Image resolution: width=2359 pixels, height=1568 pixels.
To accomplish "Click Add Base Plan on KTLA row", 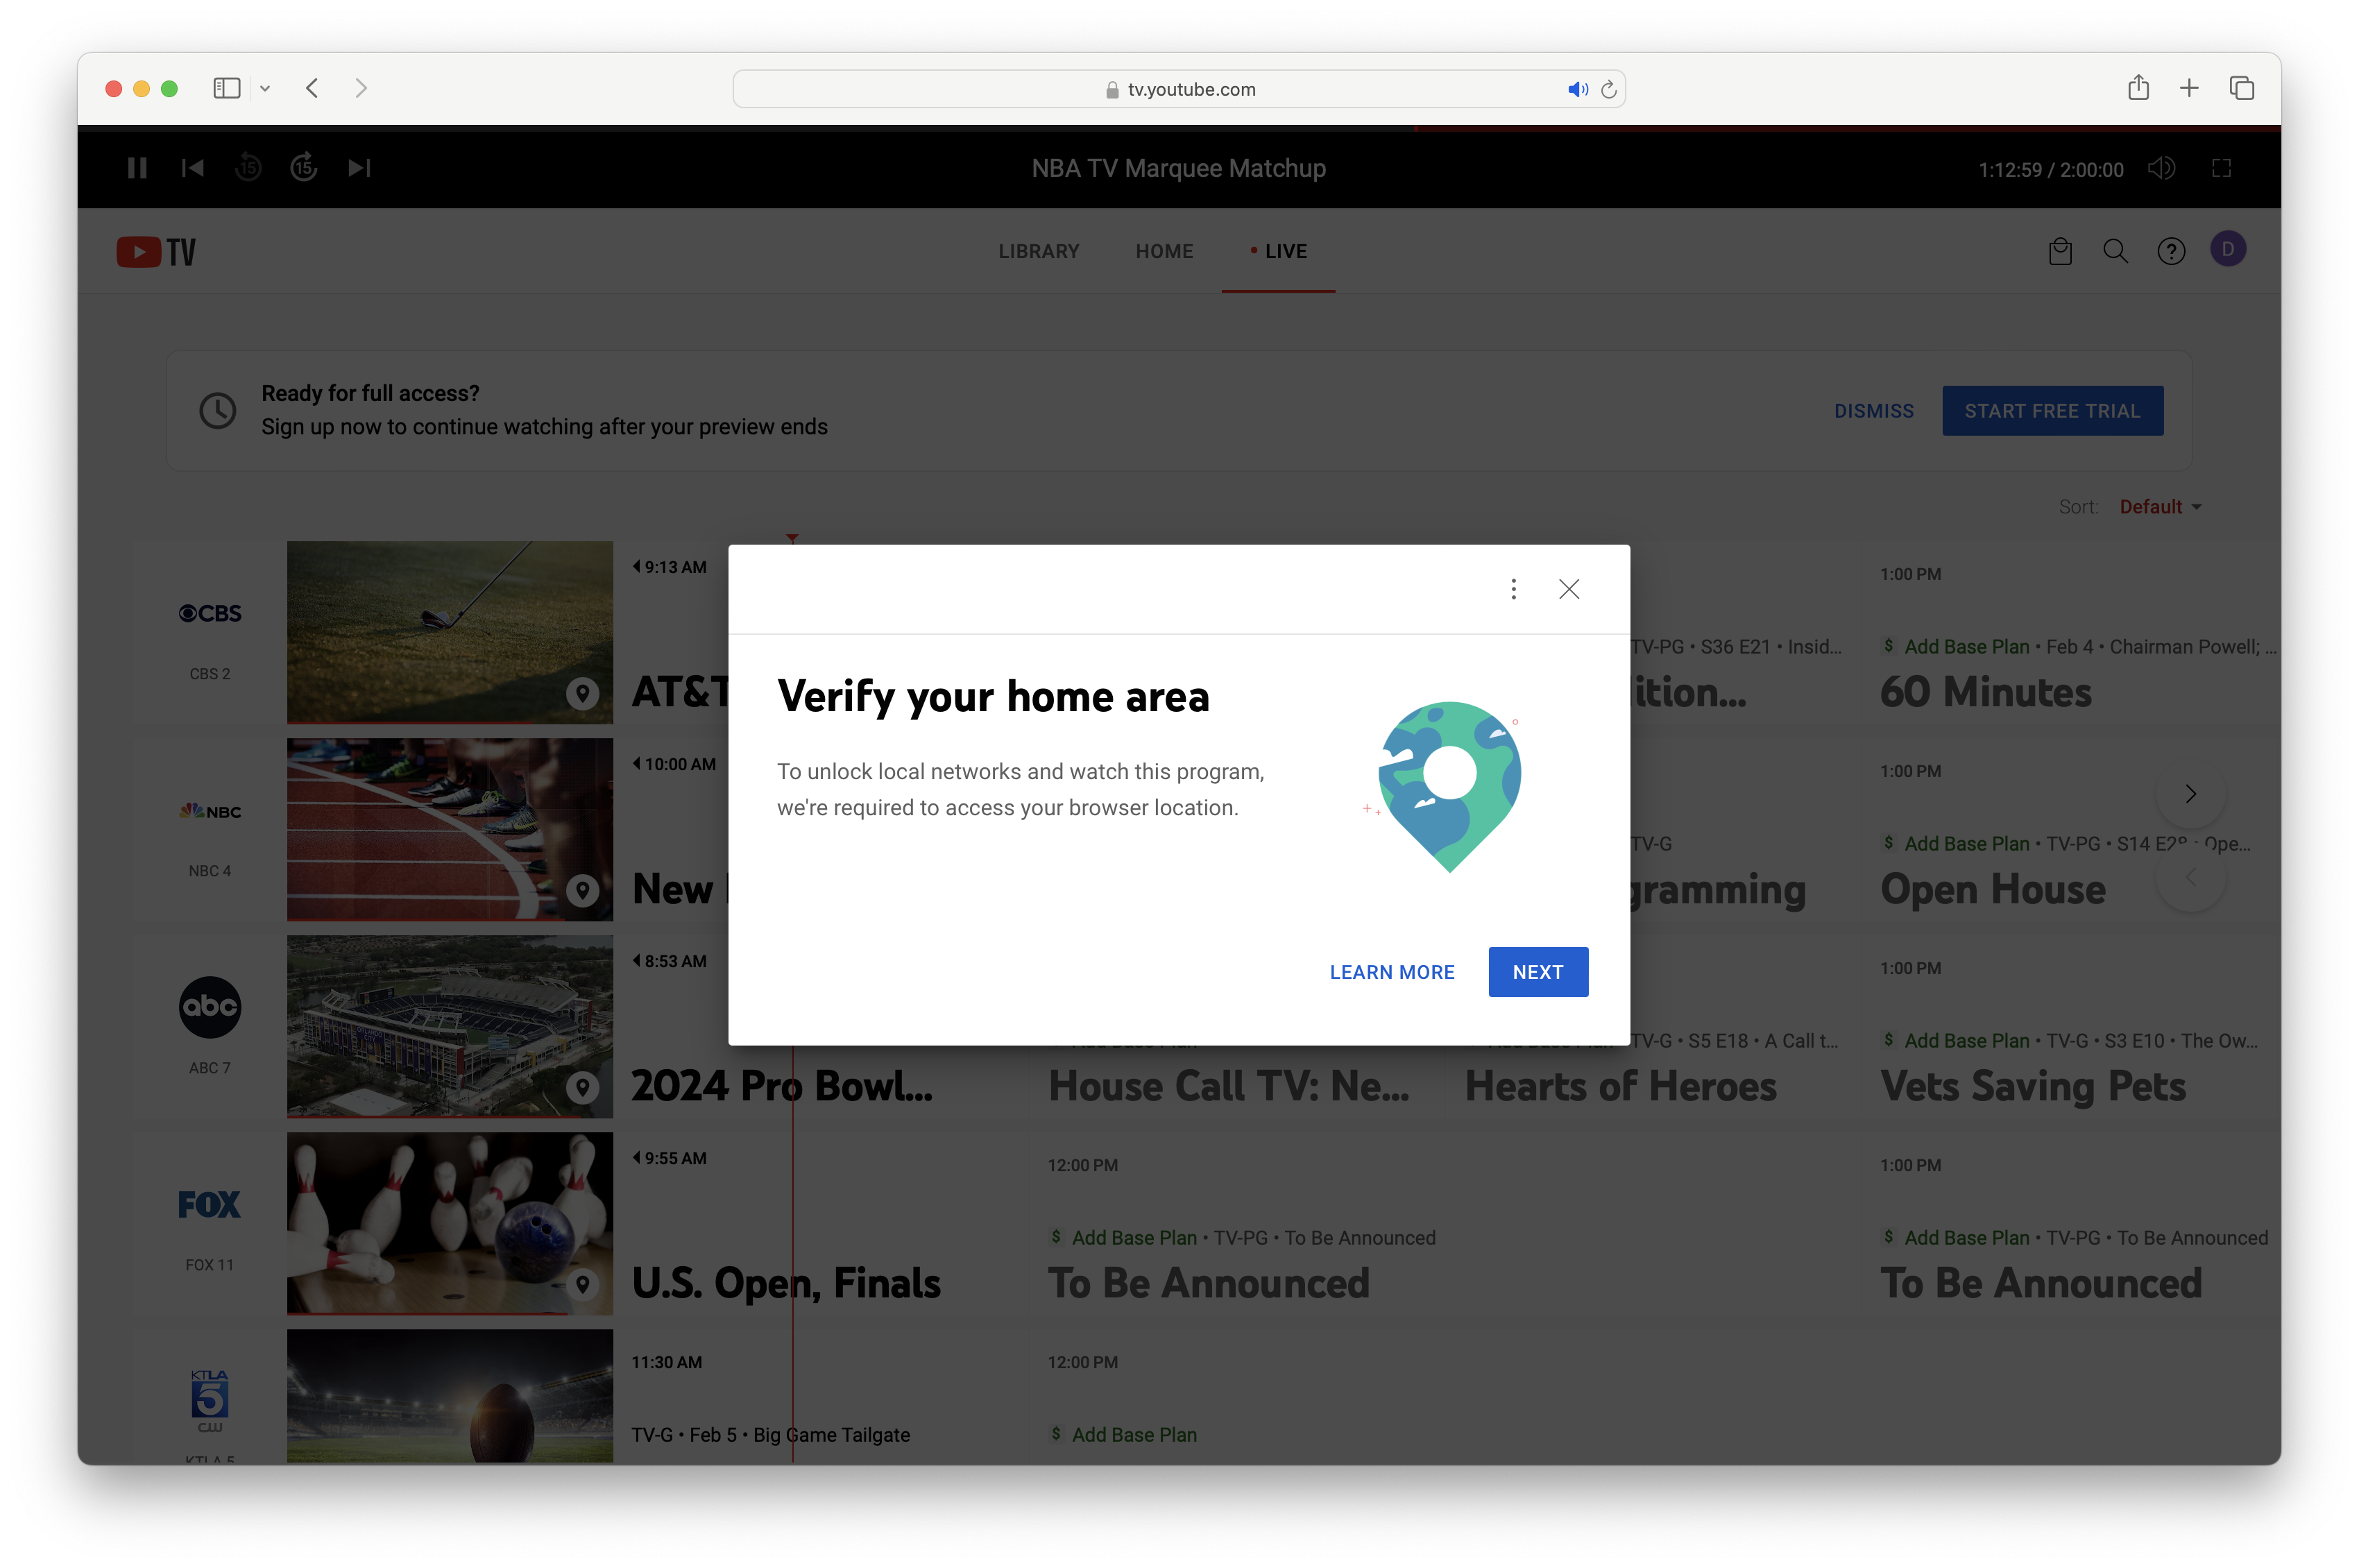I will click(1133, 1435).
